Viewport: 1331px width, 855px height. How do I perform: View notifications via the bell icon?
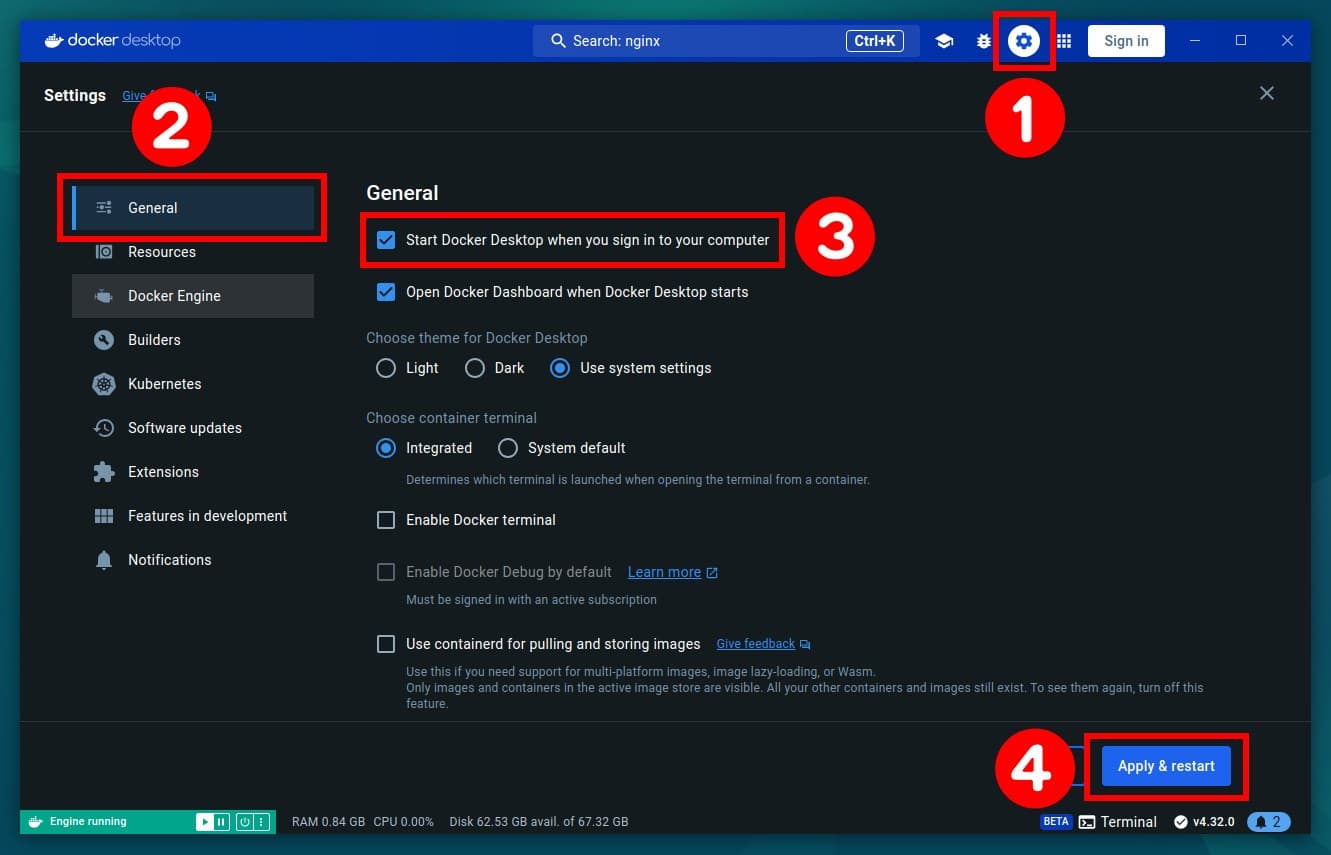pyautogui.click(x=1268, y=821)
